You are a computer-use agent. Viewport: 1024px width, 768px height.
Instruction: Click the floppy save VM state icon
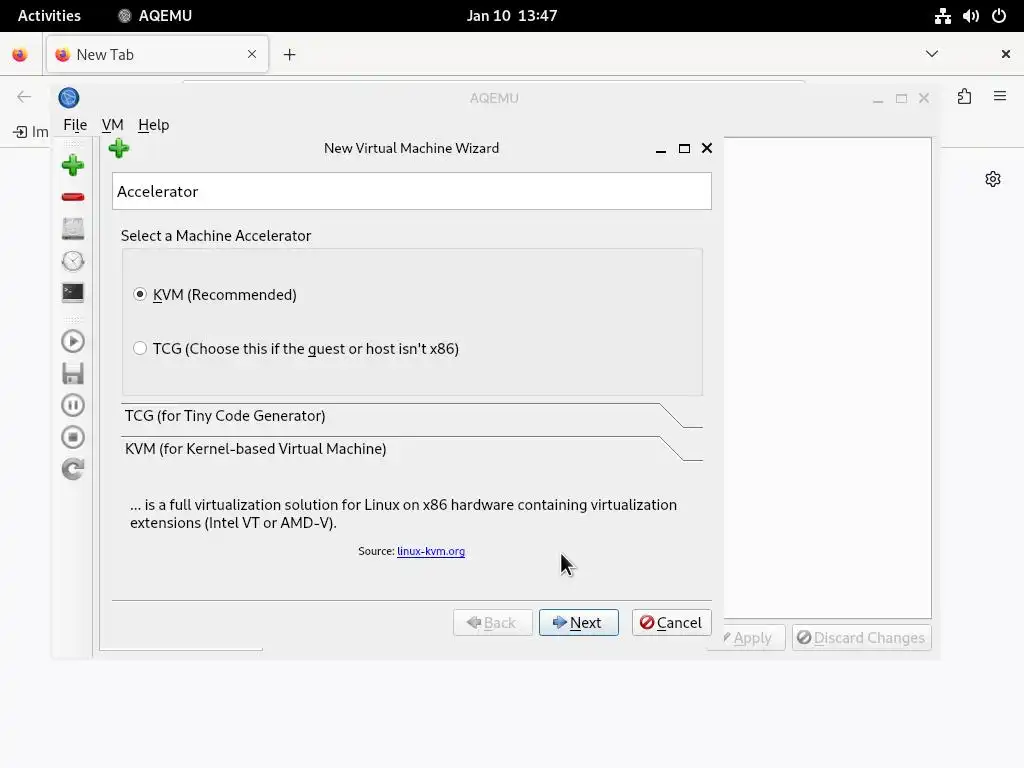(x=72, y=374)
